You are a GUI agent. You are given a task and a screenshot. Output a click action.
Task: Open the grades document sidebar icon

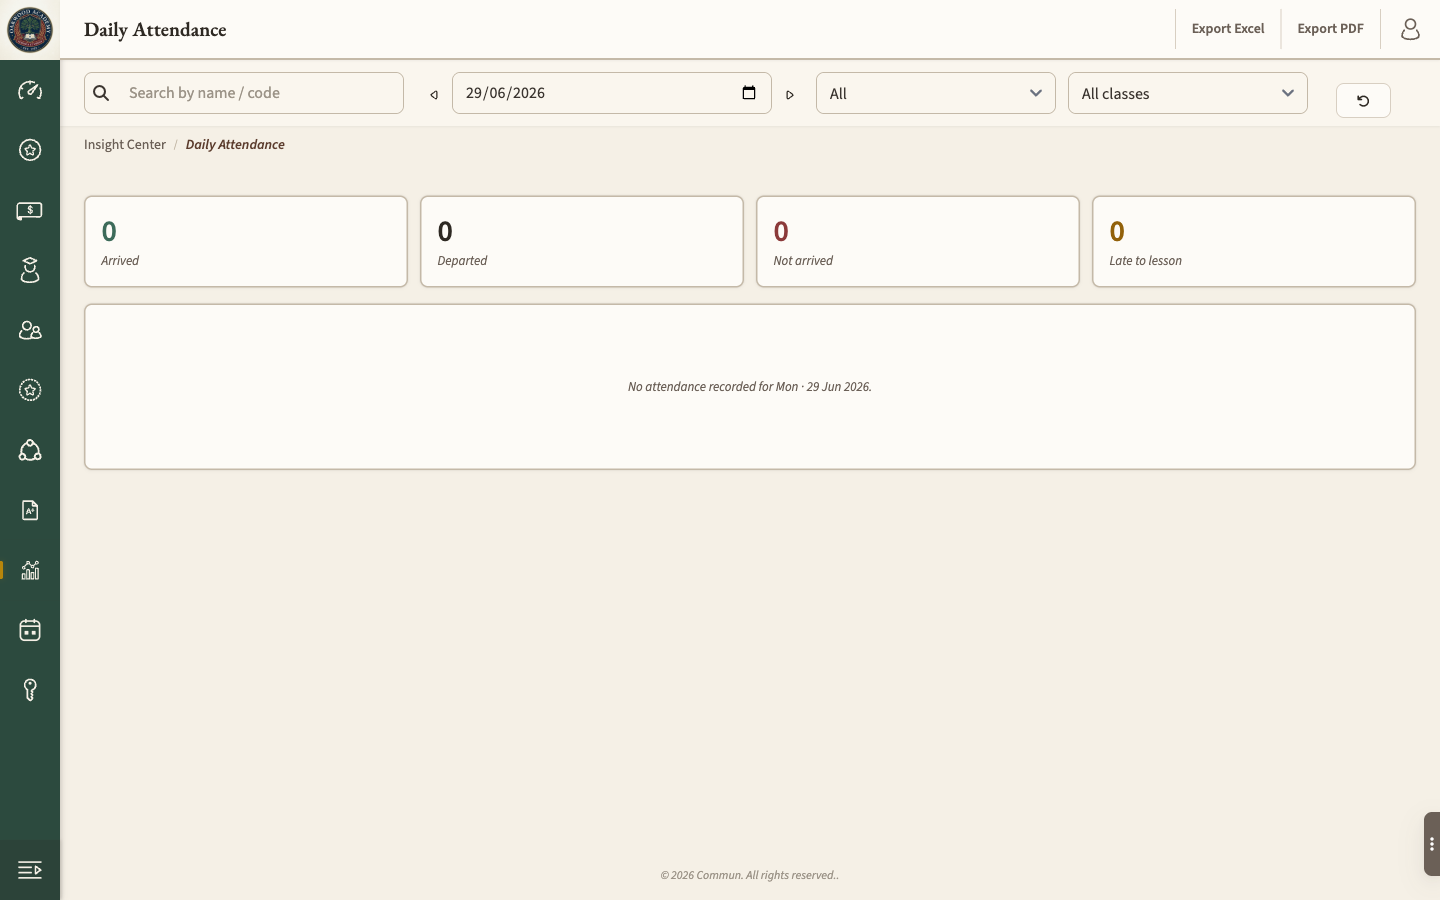click(30, 510)
